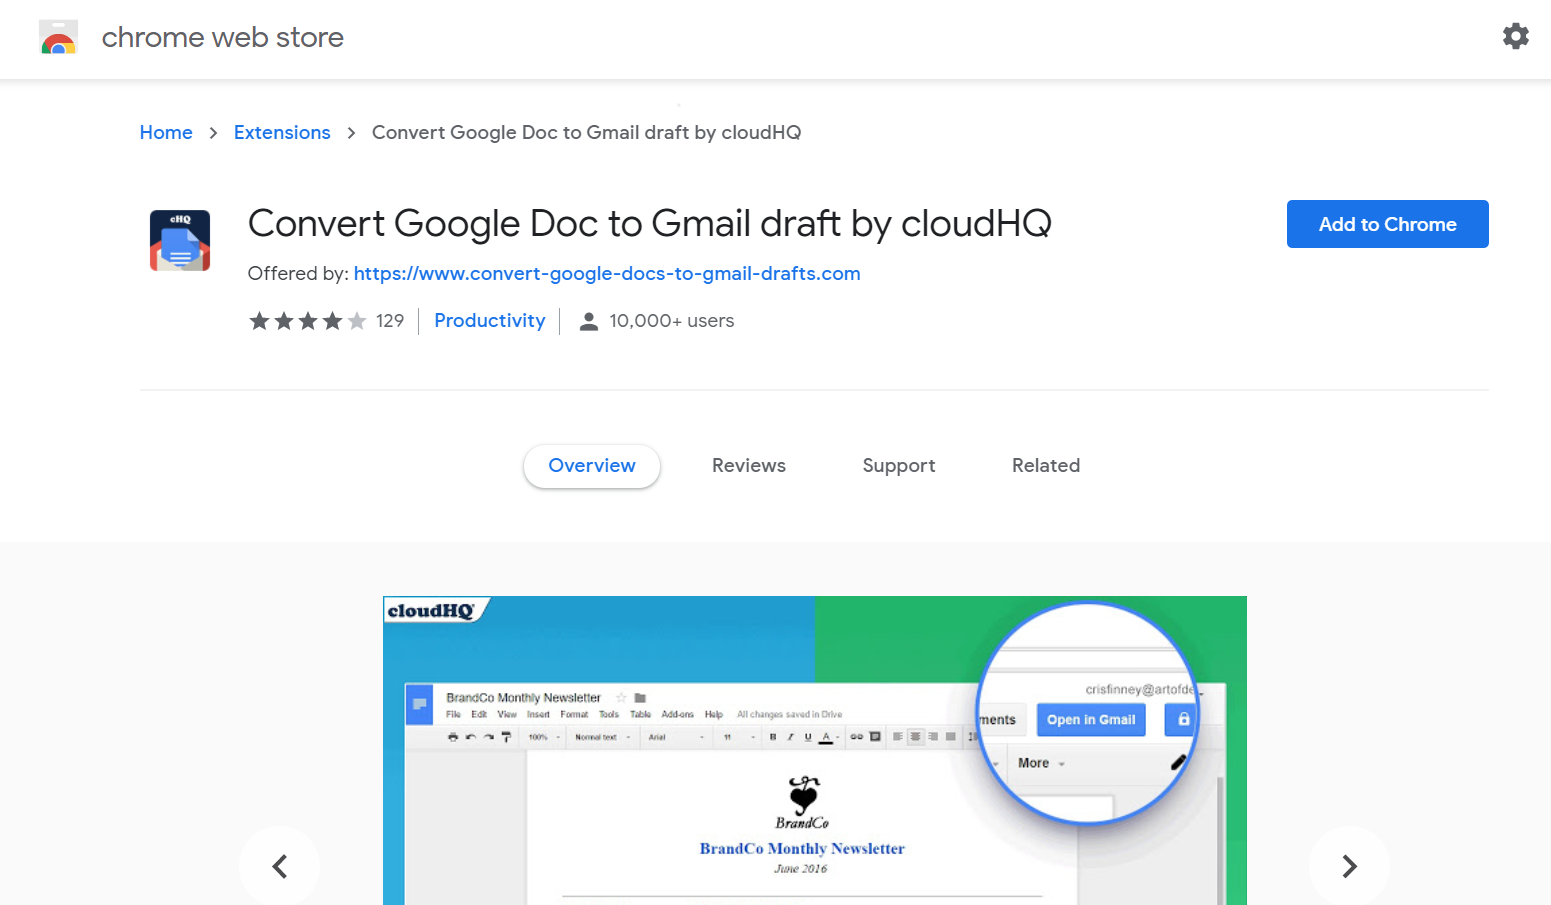Screen dimensions: 1551x905
Task: Switch to the Reviews tab
Action: 749,466
